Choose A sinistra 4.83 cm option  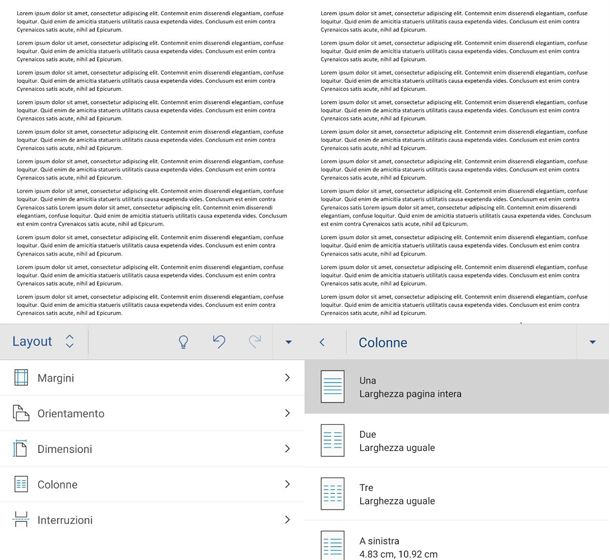pyautogui.click(x=457, y=541)
